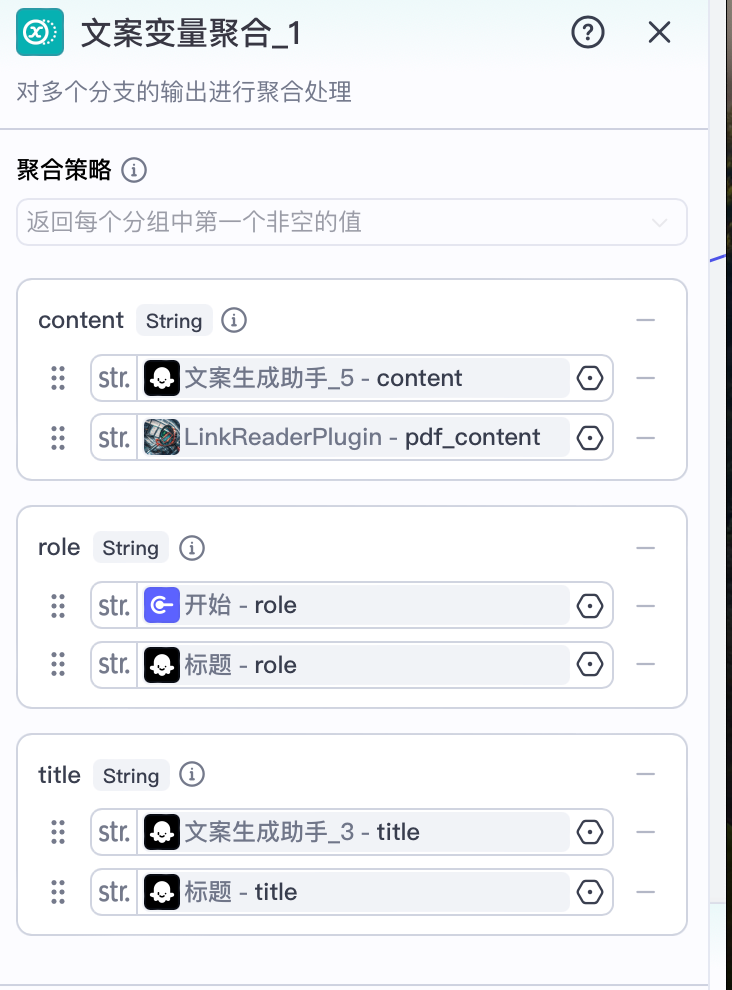Open the 聚合策略 strategy dropdown
Viewport: 732px width, 990px height.
coord(352,222)
